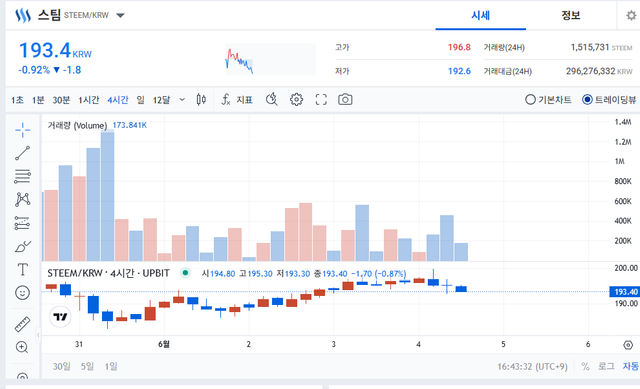Select the 30분 interval

coord(61,100)
